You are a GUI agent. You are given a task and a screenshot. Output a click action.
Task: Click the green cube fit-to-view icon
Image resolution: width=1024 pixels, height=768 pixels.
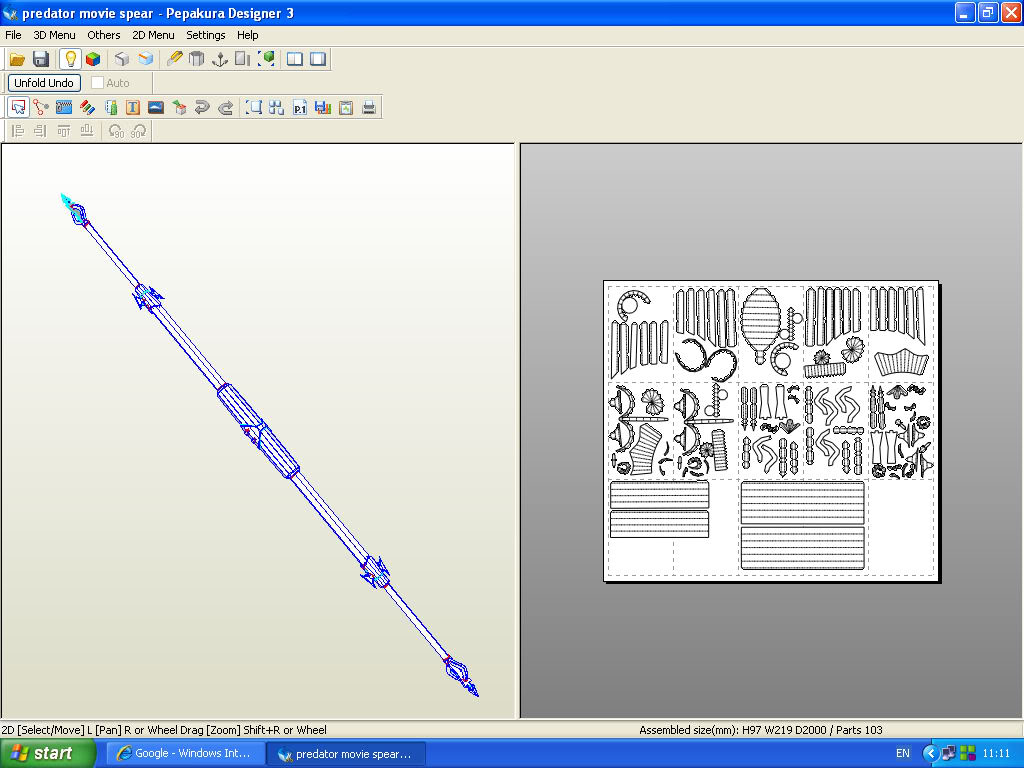(266, 59)
